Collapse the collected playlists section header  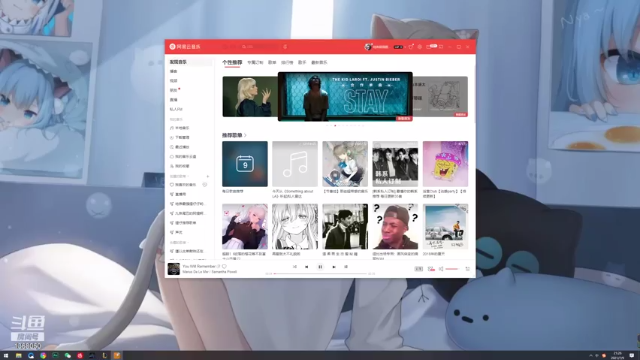click(x=180, y=242)
